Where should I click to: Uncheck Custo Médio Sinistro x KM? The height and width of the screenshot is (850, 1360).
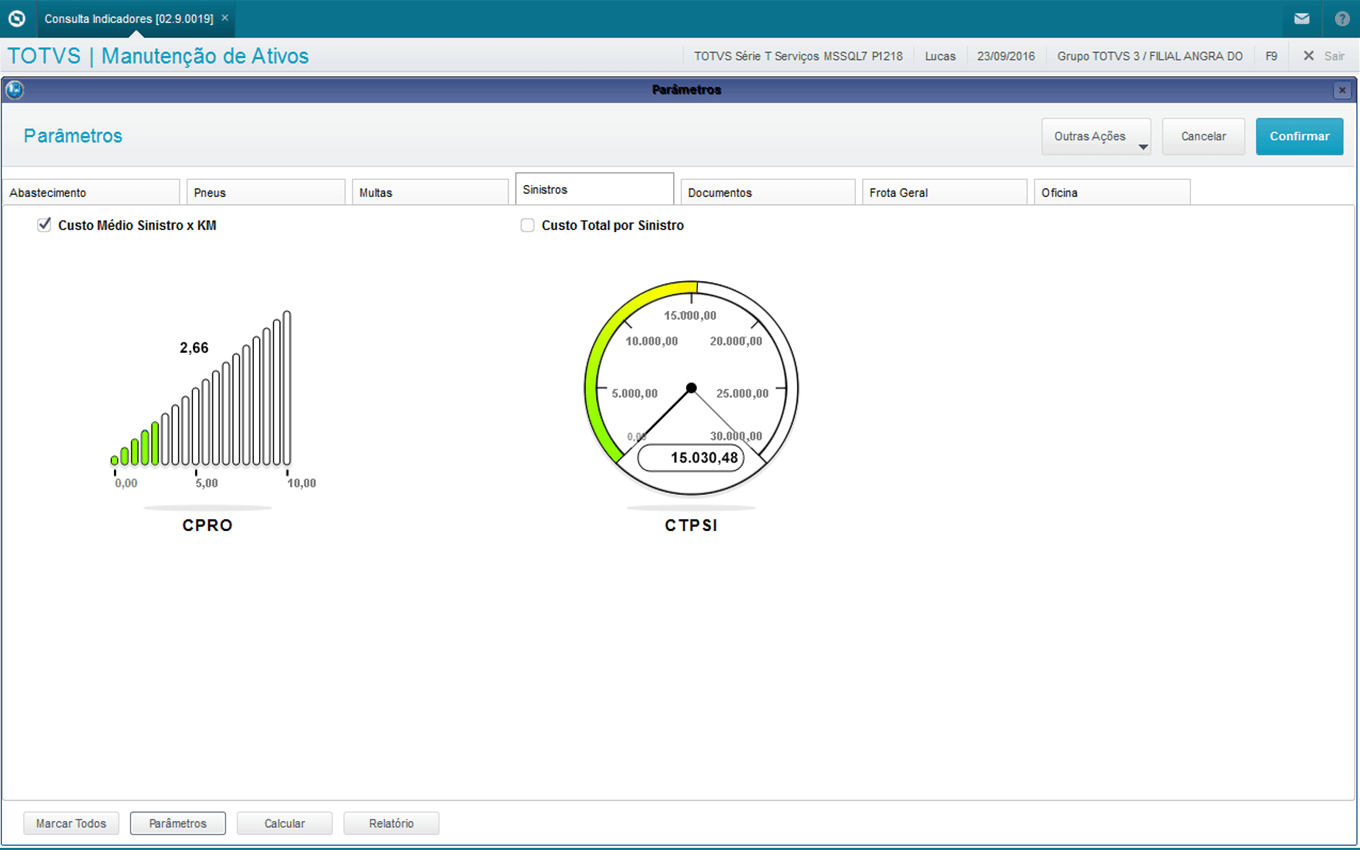pos(44,225)
